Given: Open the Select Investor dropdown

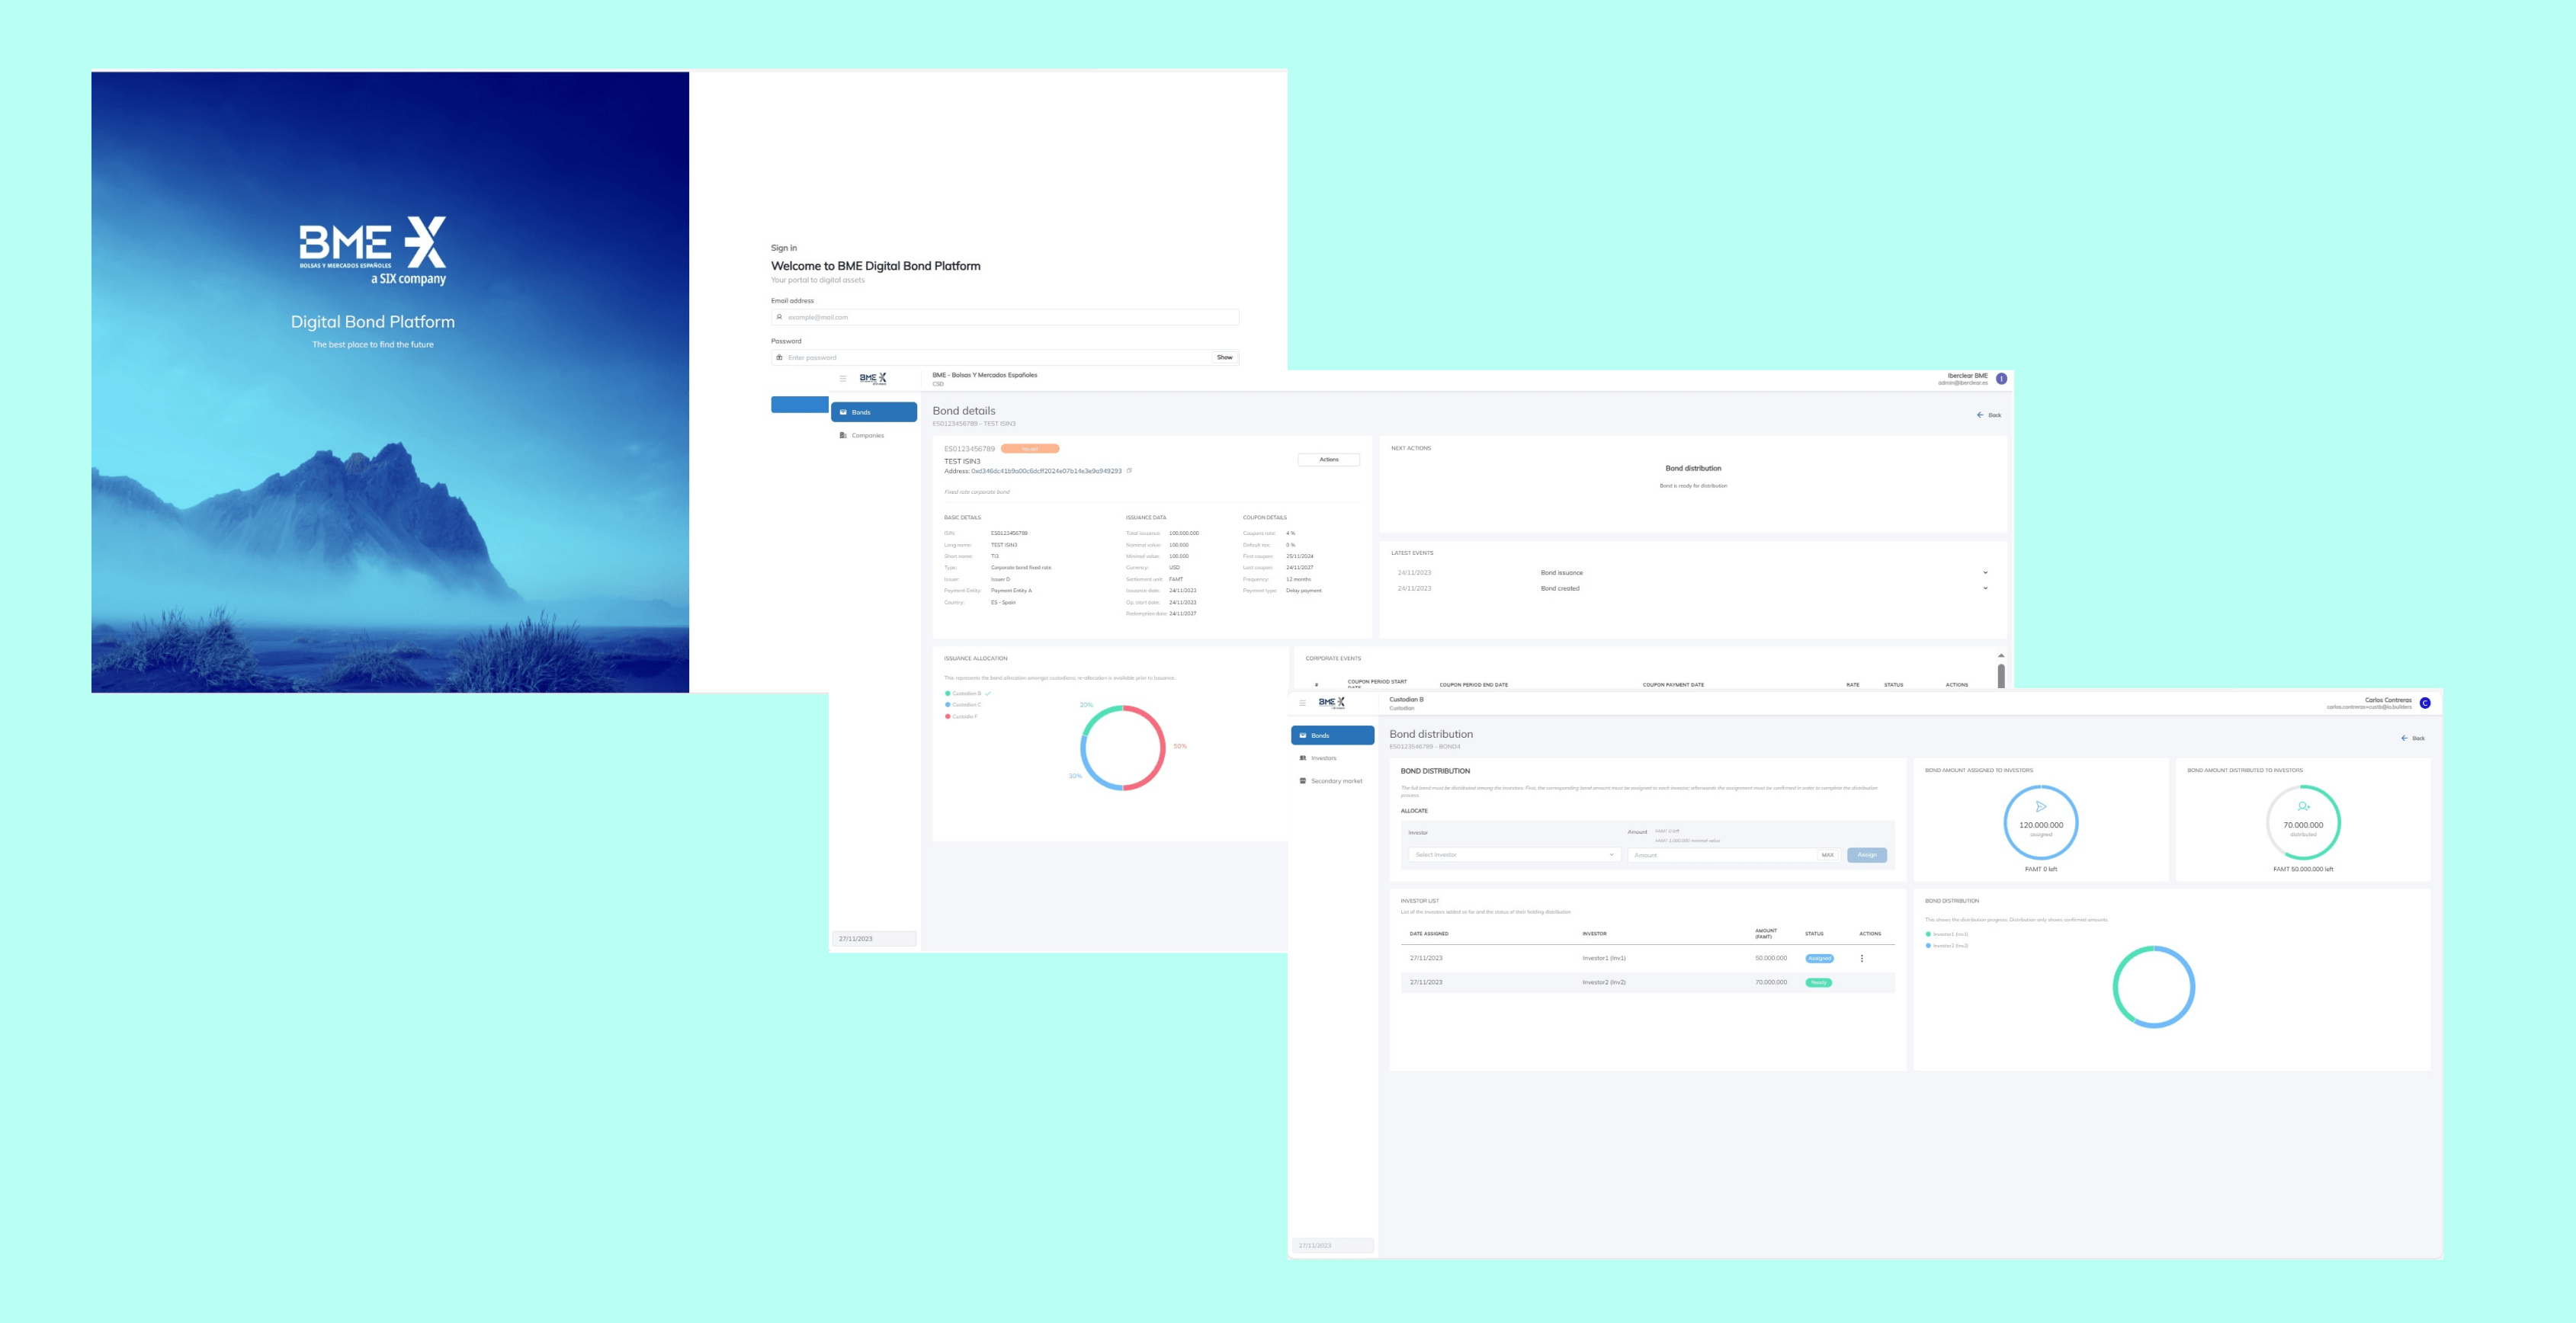Looking at the screenshot, I should [x=1513, y=855].
